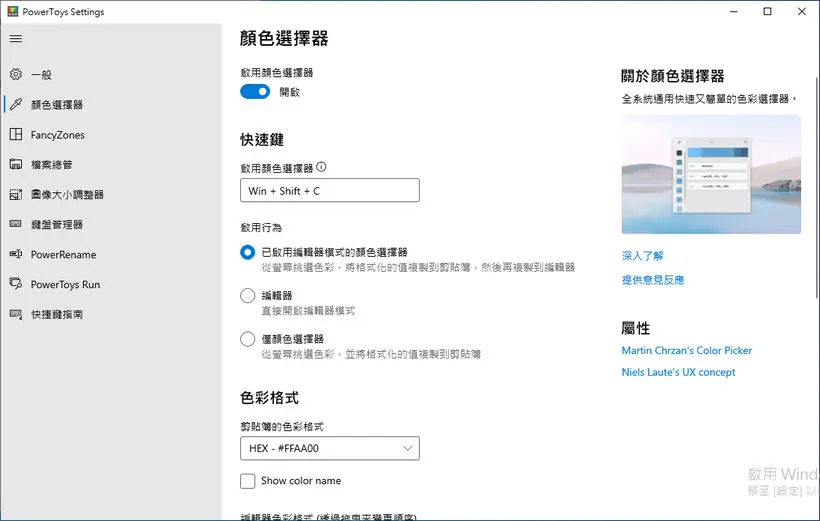Click the info icon beside 啟用顏色選擇器 shortcut
The height and width of the screenshot is (521, 820).
coord(321,167)
